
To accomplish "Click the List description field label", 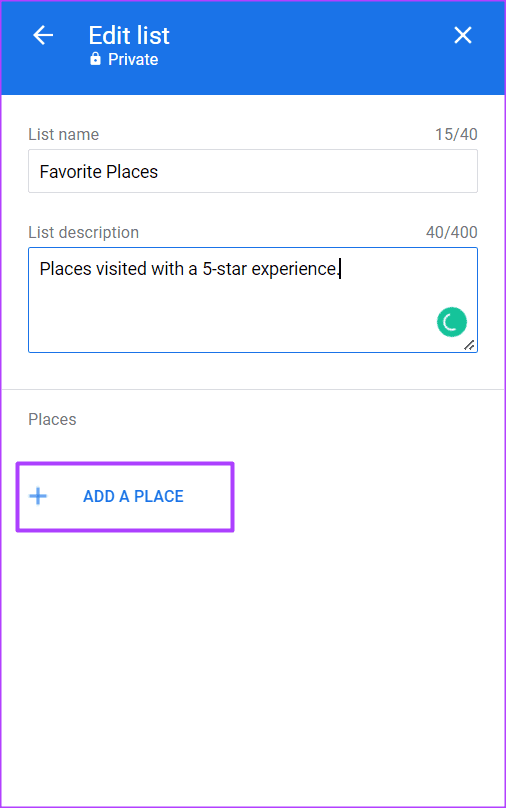I will tap(83, 232).
